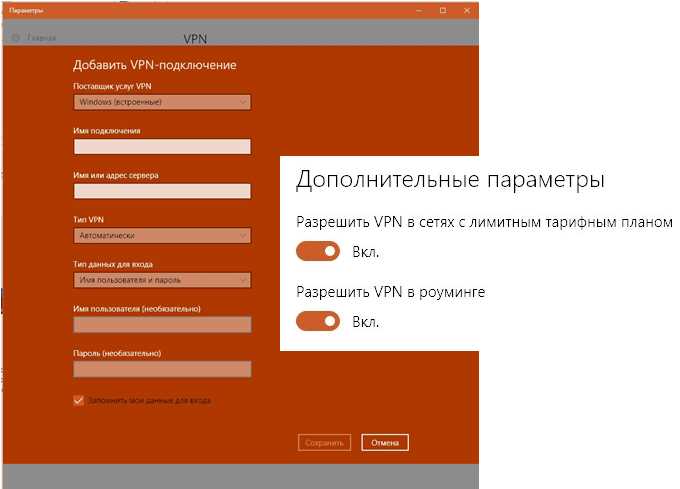The height and width of the screenshot is (489, 680).
Task: Click the Главная home gear icon
Action: click(x=16, y=38)
